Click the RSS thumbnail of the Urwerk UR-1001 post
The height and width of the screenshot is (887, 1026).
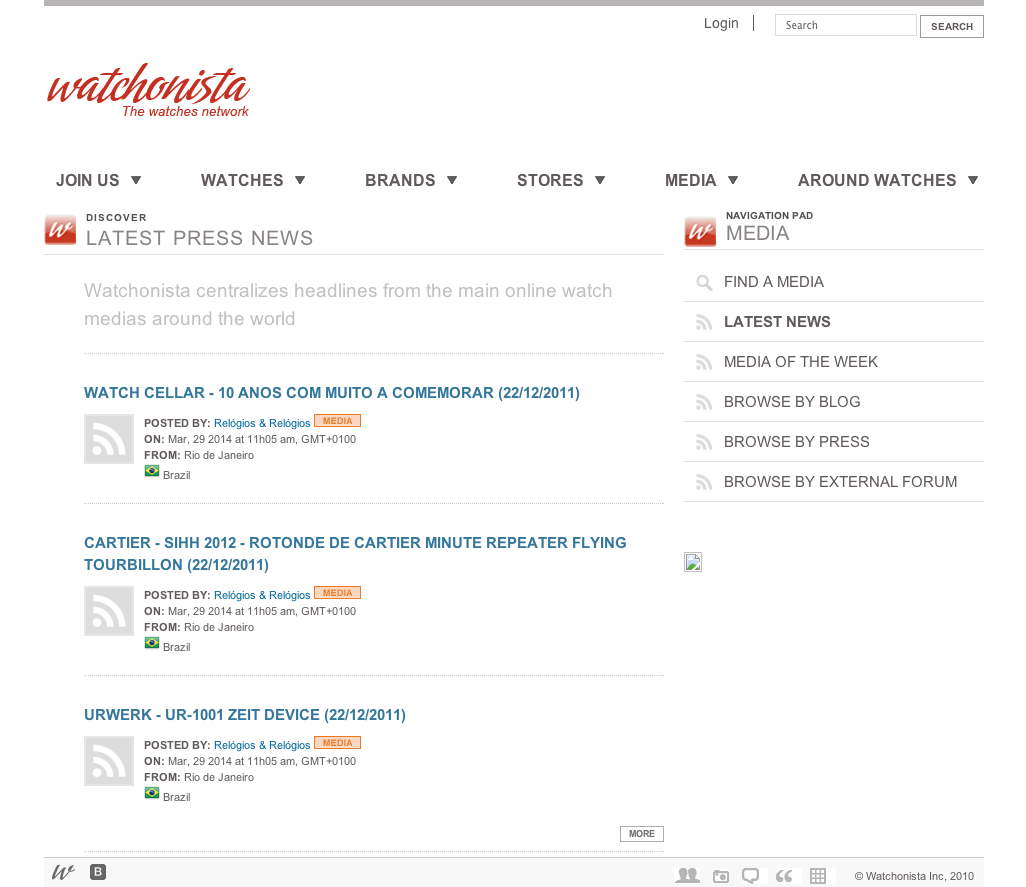(109, 761)
